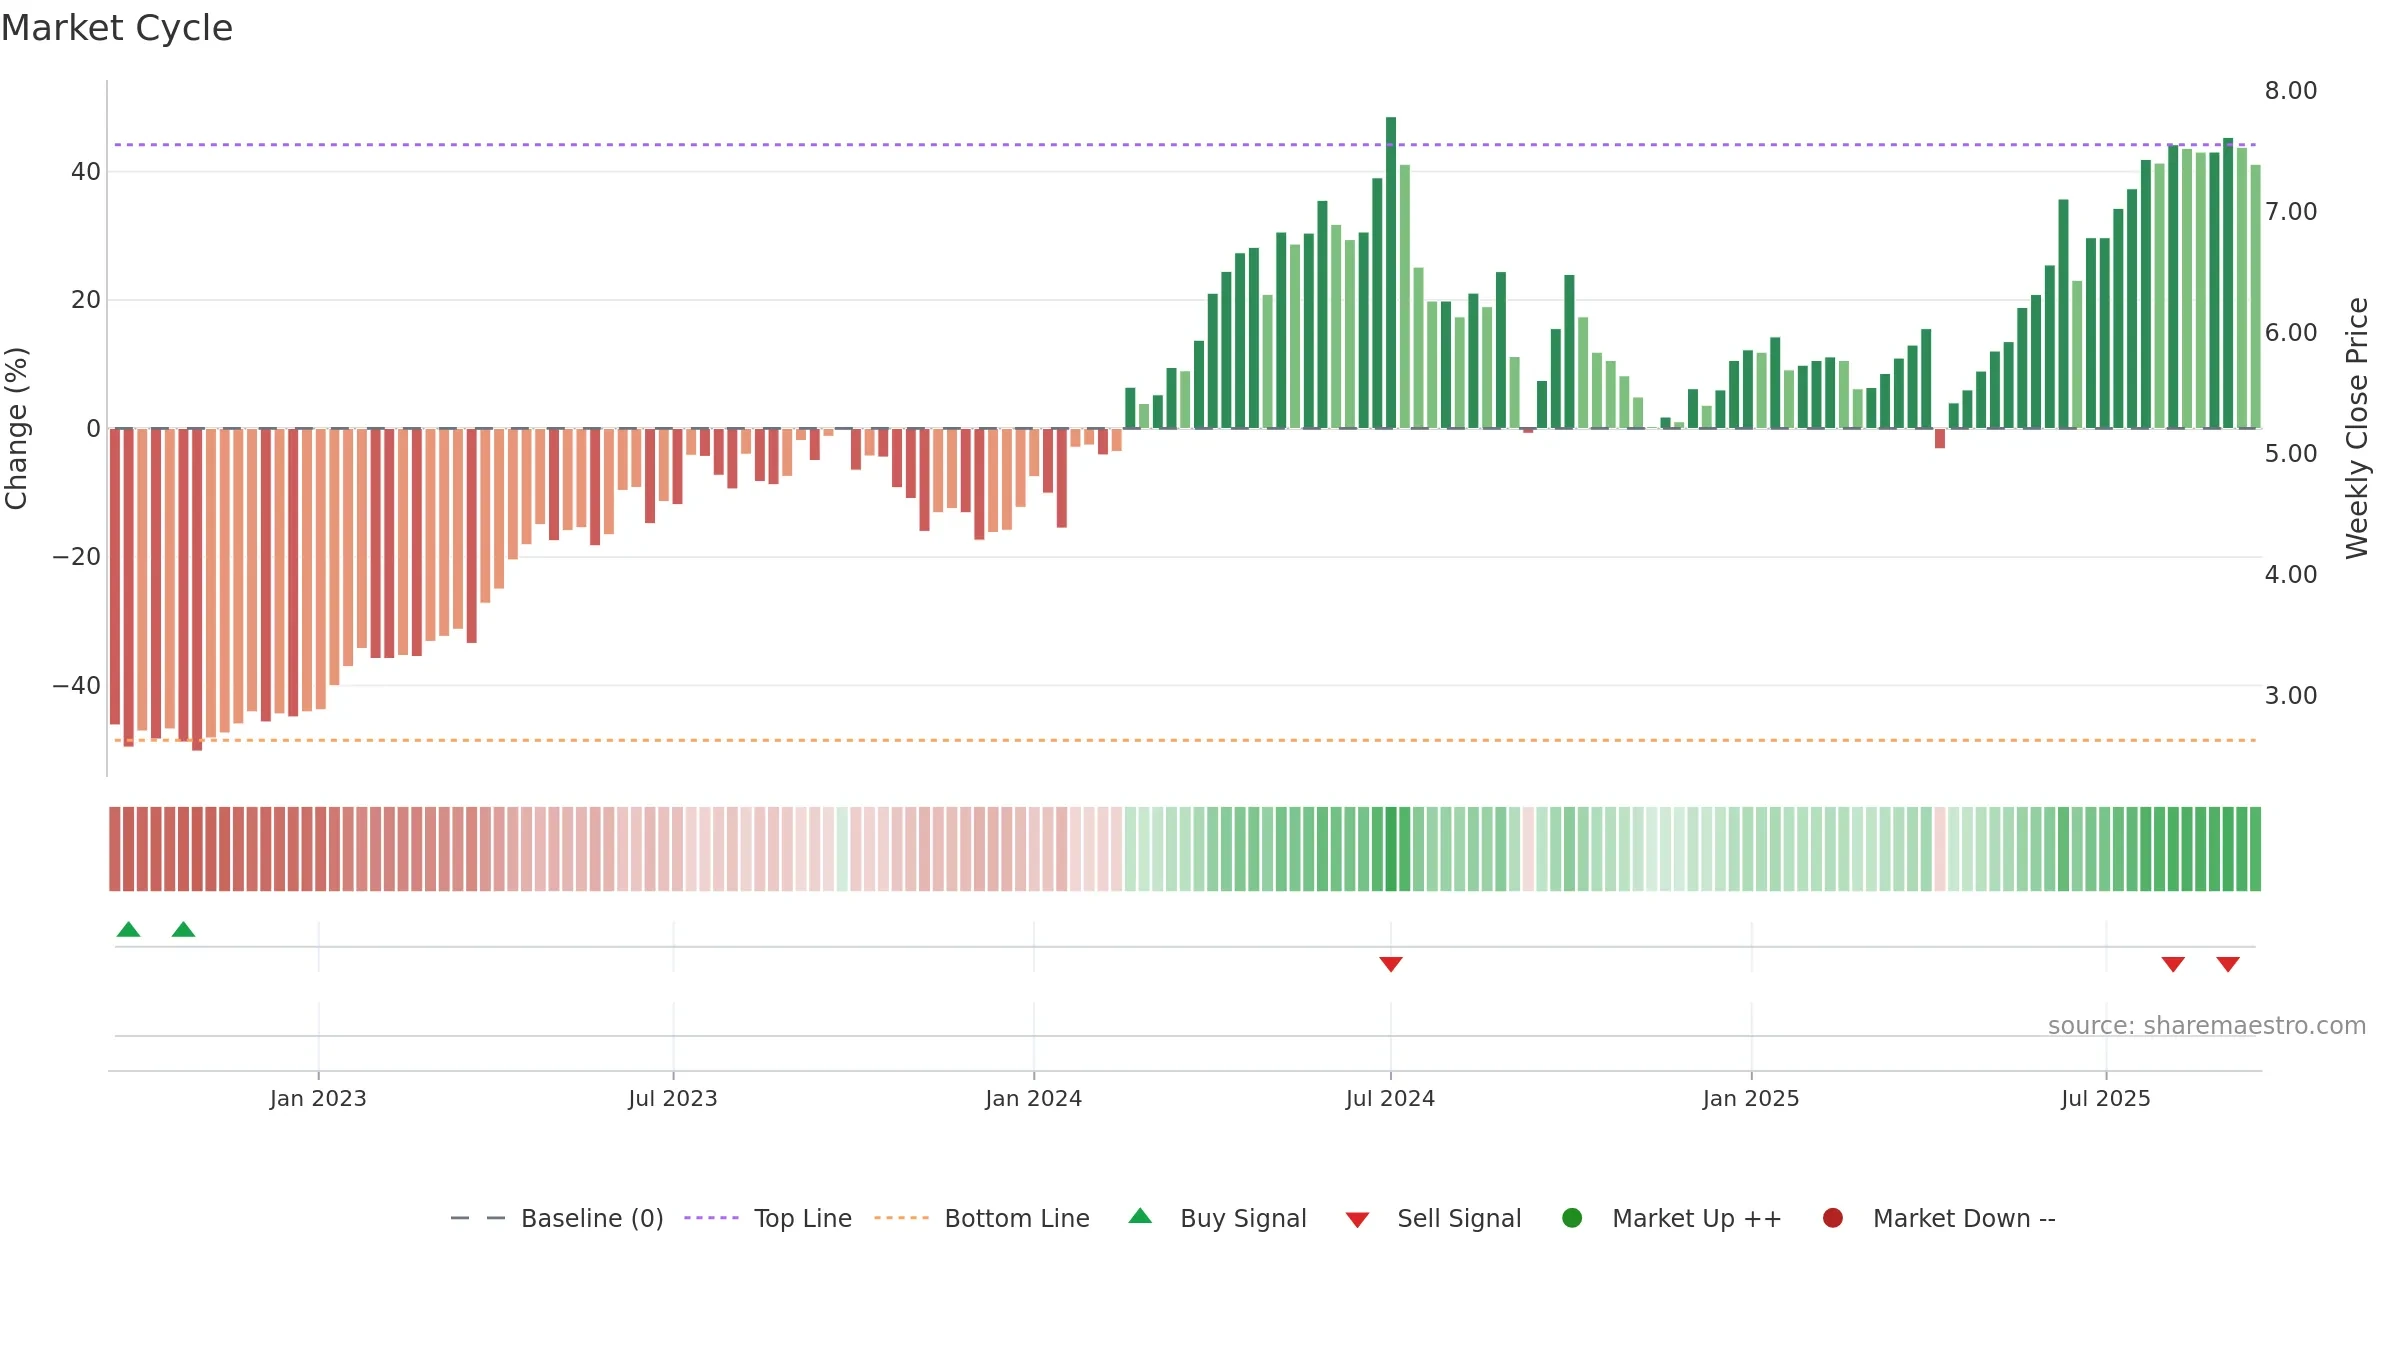Click the Weekly Close Price axis title
The height and width of the screenshot is (1350, 2400).
[x=2357, y=428]
